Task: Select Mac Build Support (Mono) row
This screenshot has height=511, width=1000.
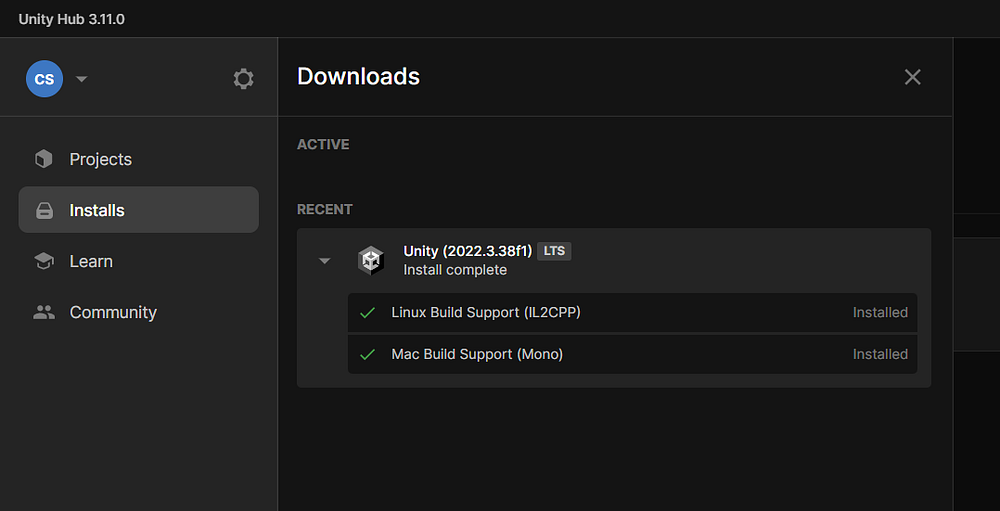Action: pos(632,354)
